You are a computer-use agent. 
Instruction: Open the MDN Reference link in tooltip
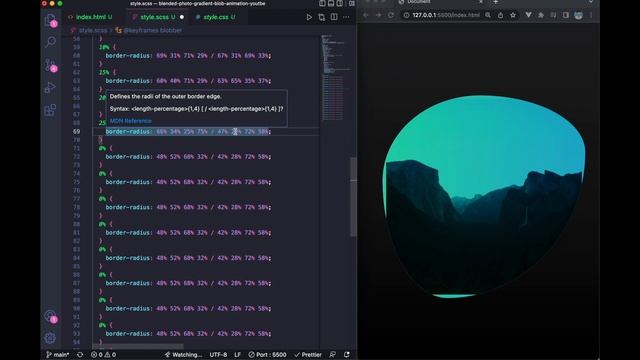pyautogui.click(x=131, y=121)
